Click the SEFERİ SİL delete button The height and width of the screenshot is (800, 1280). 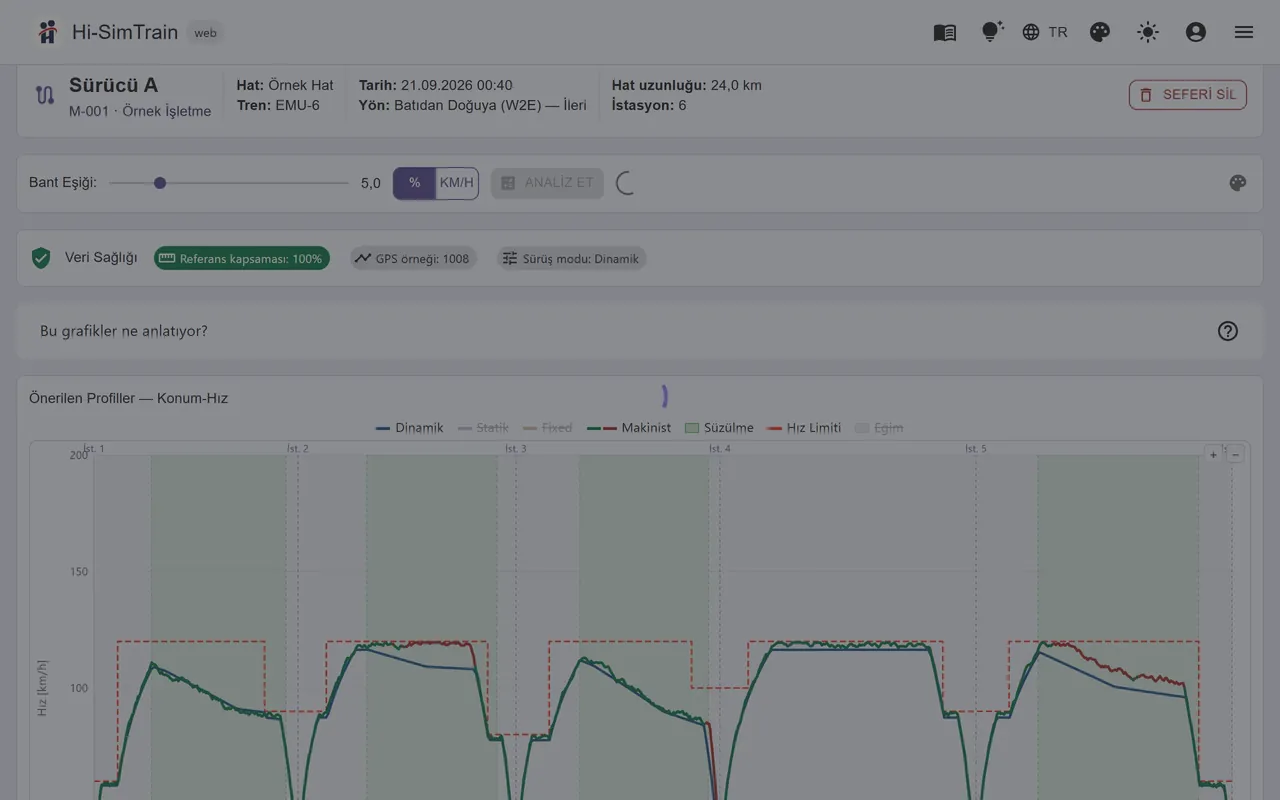click(x=1188, y=95)
